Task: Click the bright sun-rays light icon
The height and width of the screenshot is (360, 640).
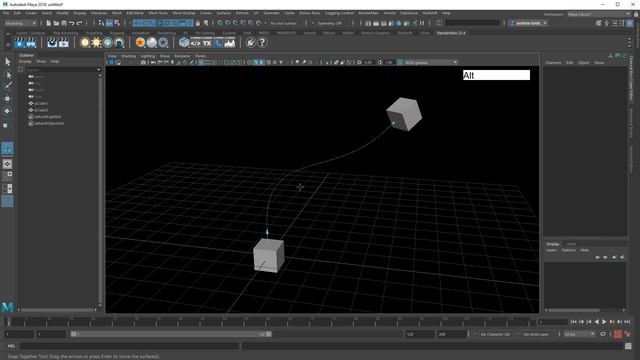Action: tap(96, 42)
